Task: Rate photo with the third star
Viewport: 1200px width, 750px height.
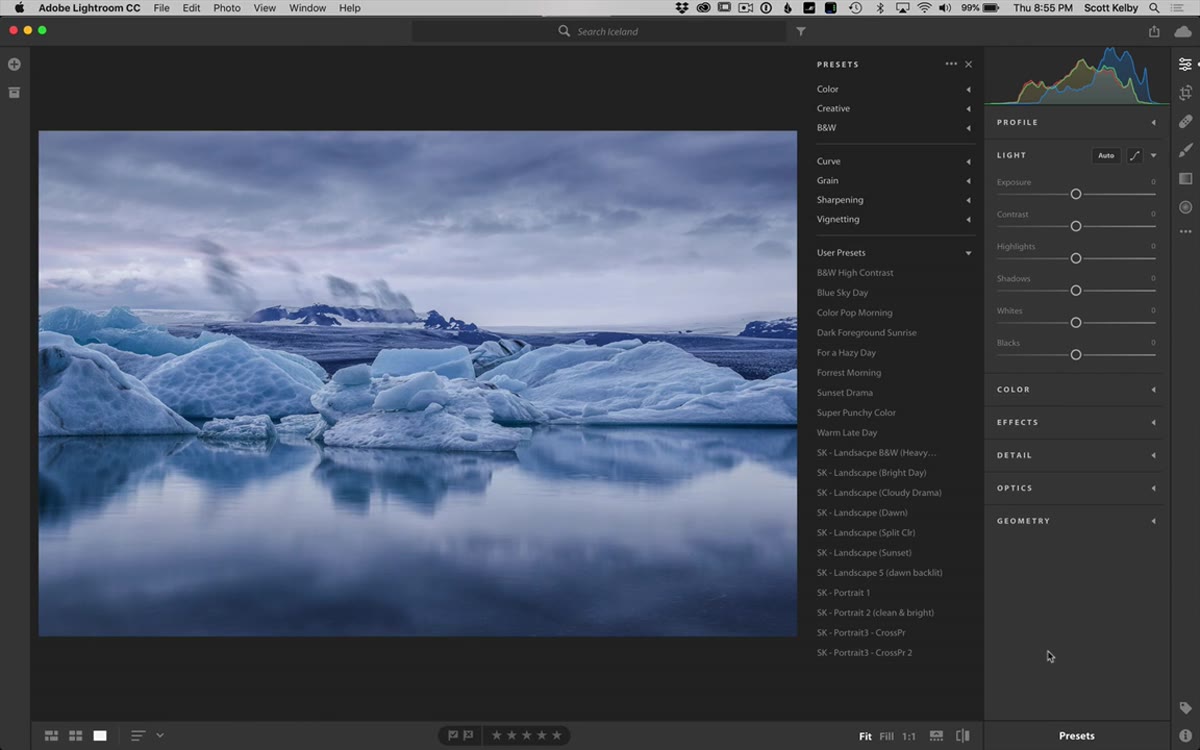Action: pyautogui.click(x=527, y=735)
